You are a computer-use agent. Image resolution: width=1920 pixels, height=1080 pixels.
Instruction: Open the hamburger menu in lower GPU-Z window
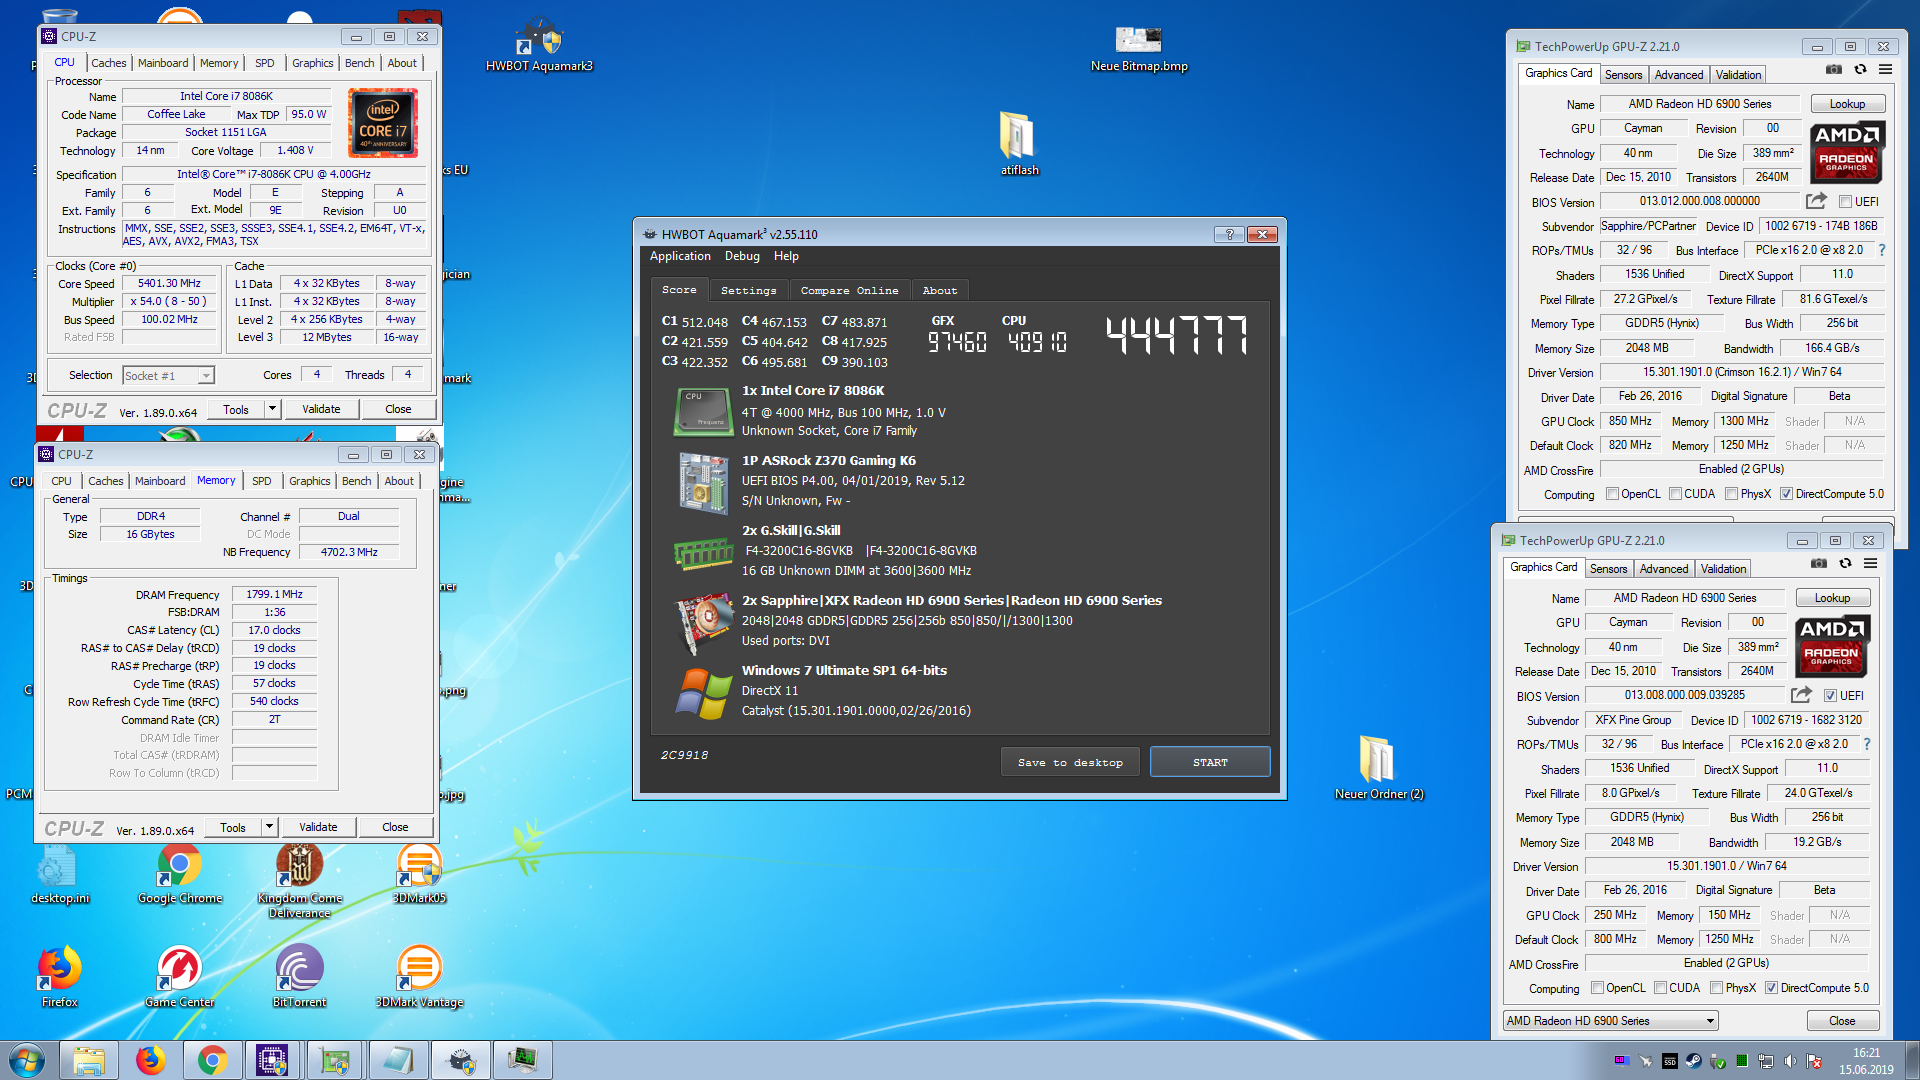click(x=1870, y=564)
